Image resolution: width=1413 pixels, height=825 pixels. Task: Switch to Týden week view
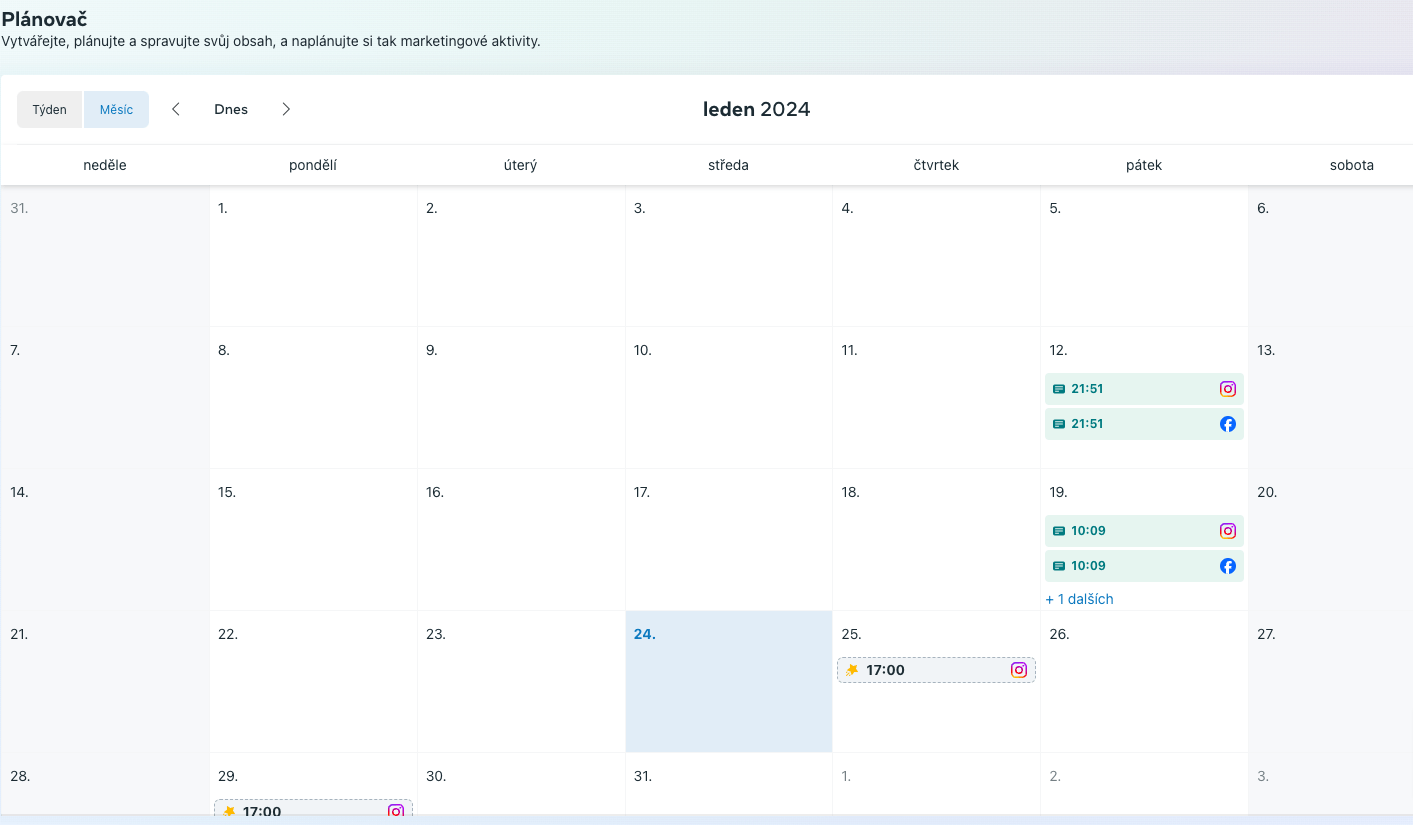pos(50,110)
